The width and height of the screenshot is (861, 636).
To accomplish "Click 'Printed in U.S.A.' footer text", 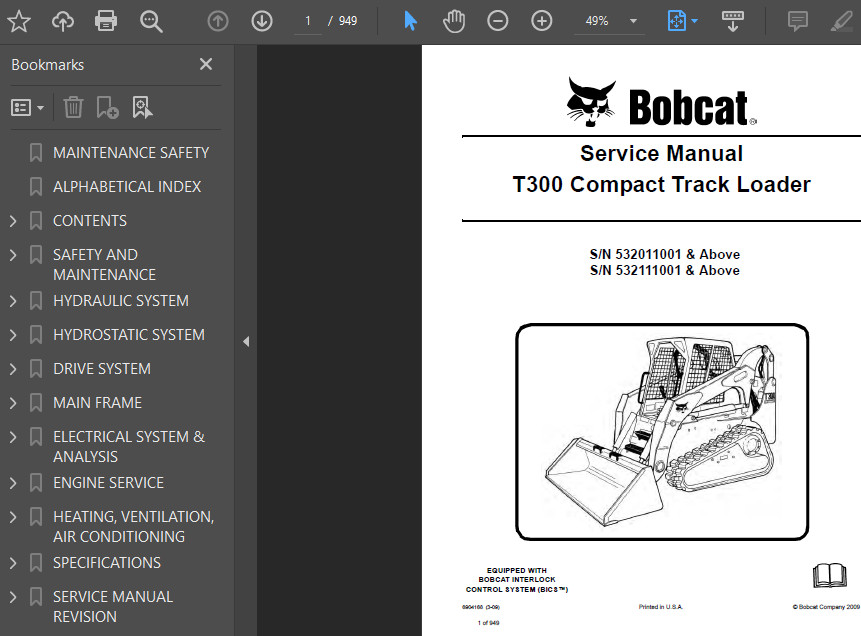I will 661,607.
